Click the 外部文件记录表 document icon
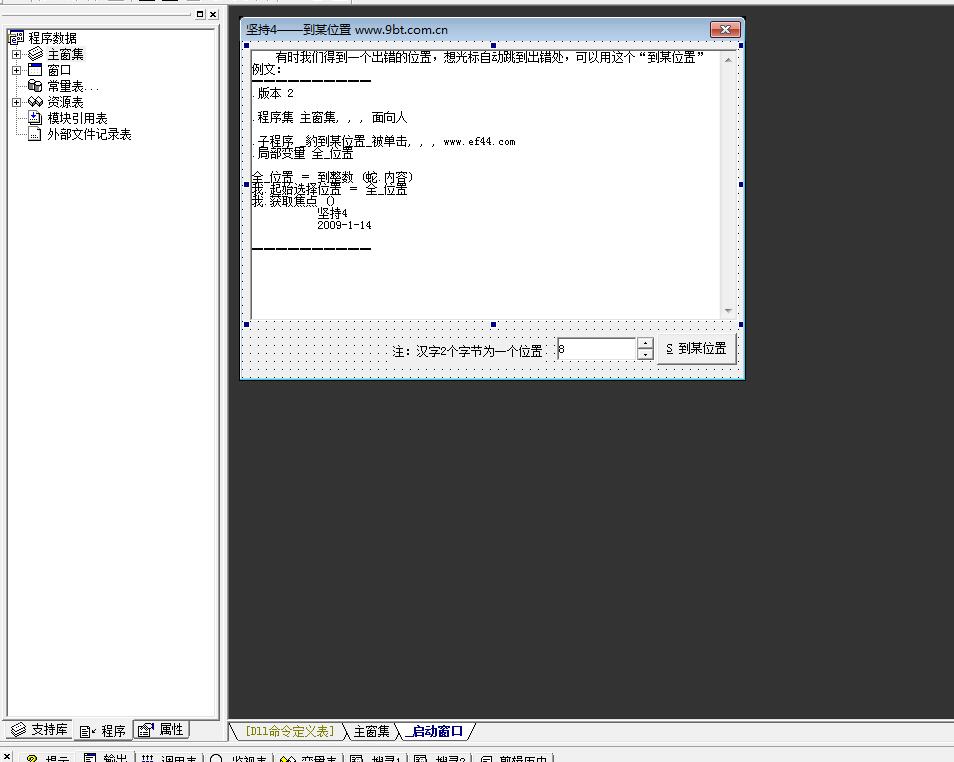Viewport: 954px width, 762px height. [35, 134]
